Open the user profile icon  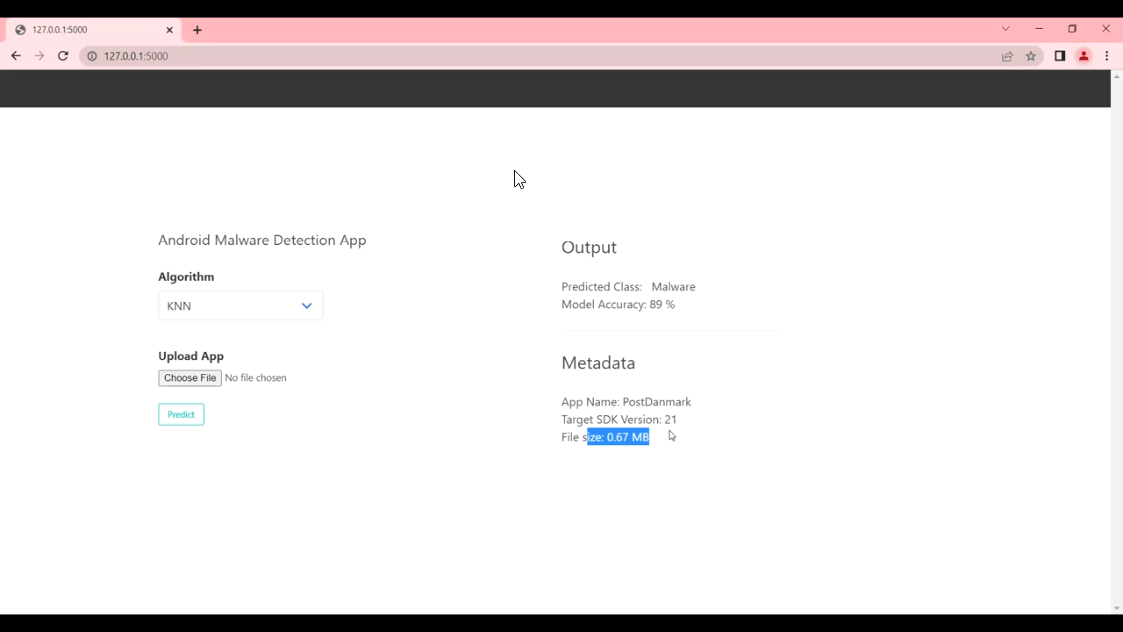coord(1083,56)
